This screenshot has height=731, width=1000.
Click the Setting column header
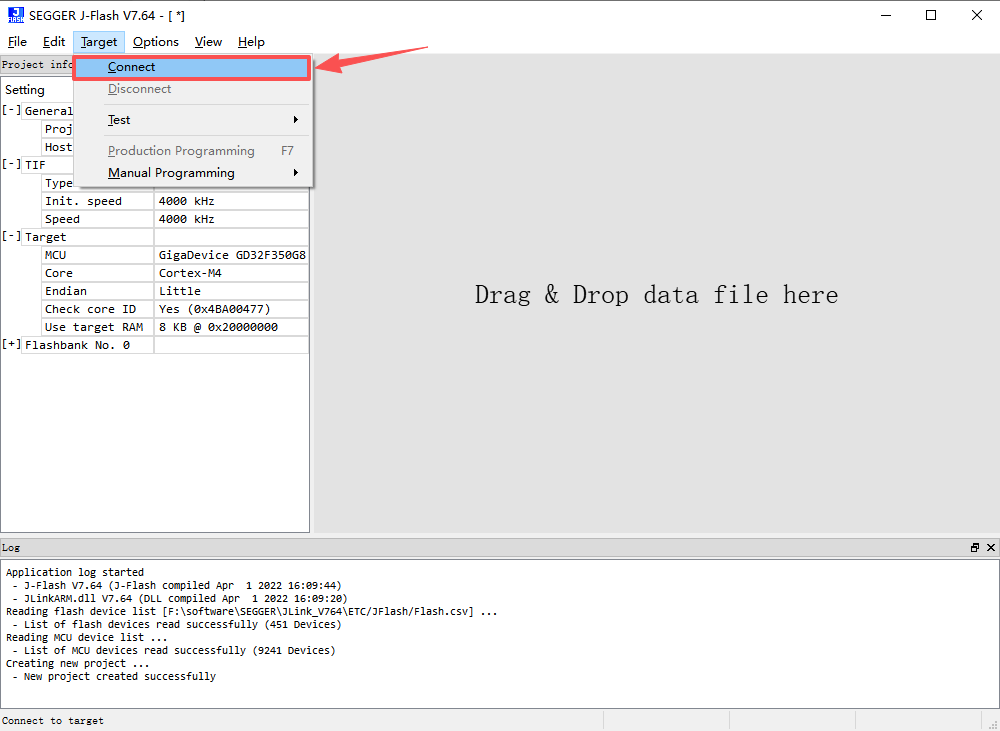point(25,90)
